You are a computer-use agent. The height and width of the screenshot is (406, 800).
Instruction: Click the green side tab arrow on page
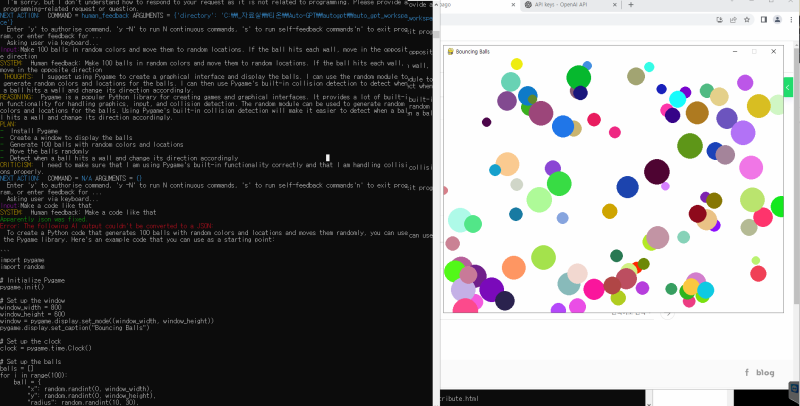click(x=788, y=87)
